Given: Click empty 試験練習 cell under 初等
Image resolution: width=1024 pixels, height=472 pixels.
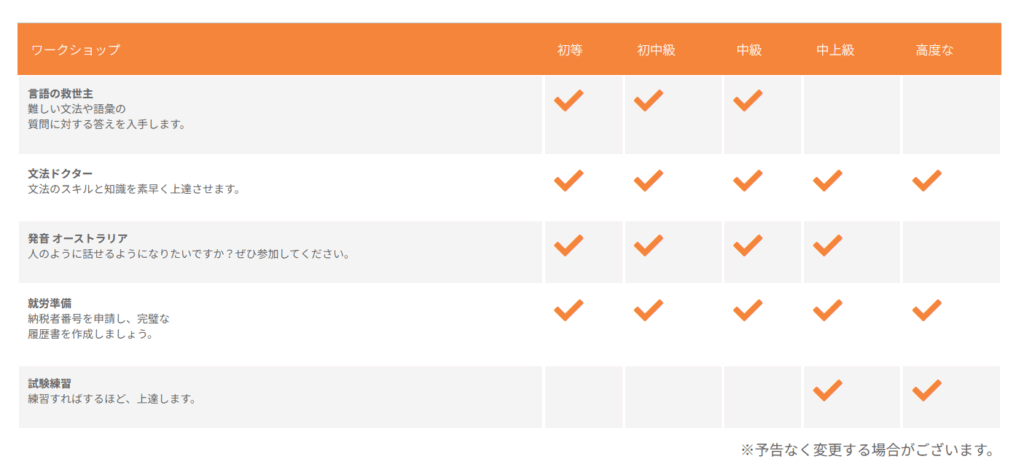Looking at the screenshot, I should pyautogui.click(x=582, y=397).
